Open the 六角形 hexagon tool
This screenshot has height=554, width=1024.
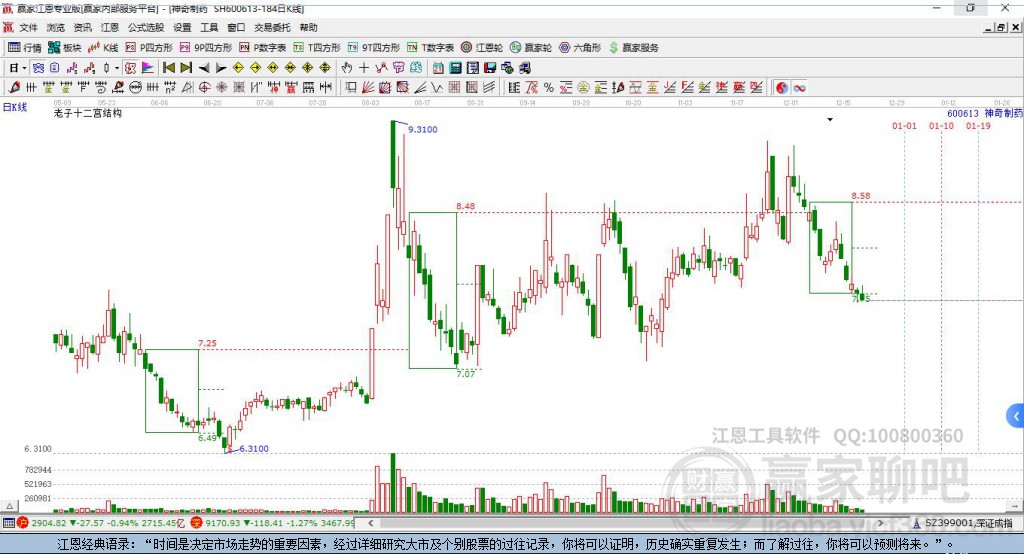580,48
